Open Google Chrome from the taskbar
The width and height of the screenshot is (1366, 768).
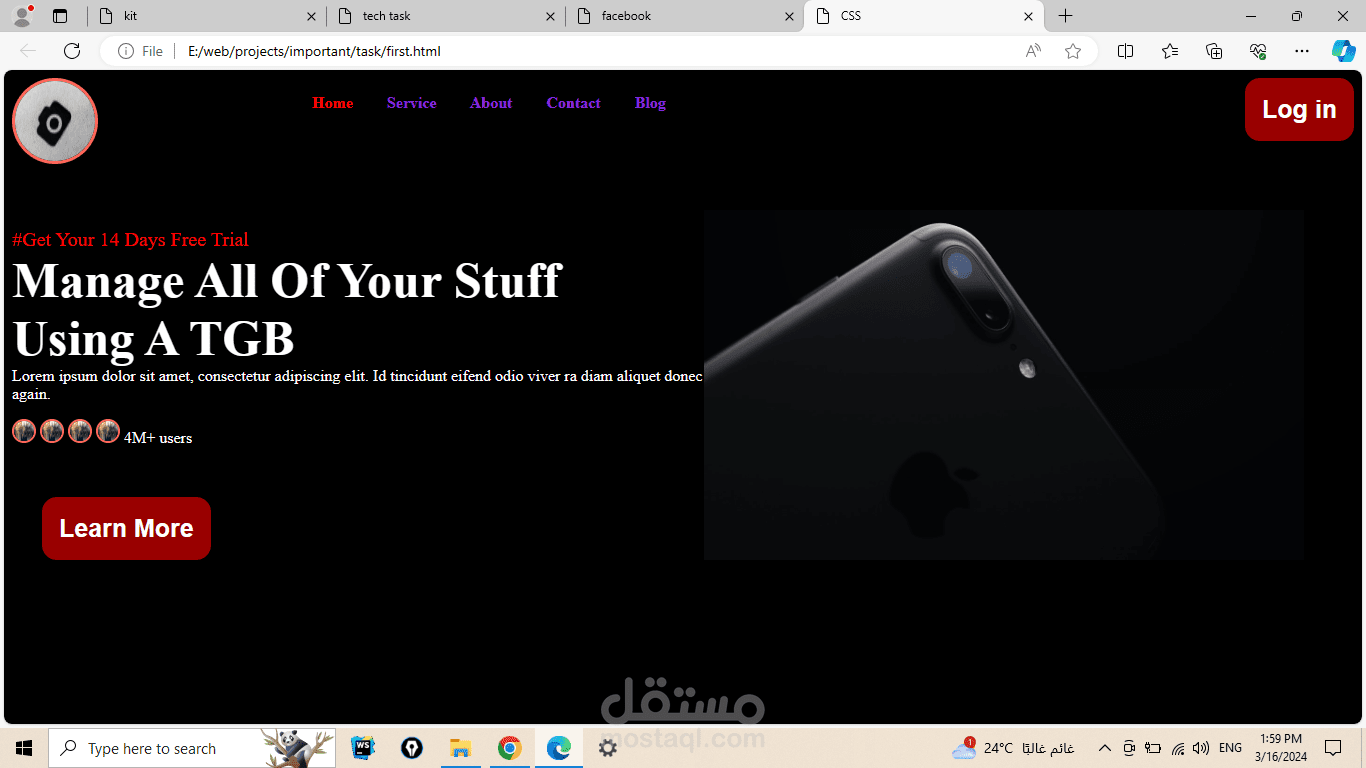click(x=509, y=748)
